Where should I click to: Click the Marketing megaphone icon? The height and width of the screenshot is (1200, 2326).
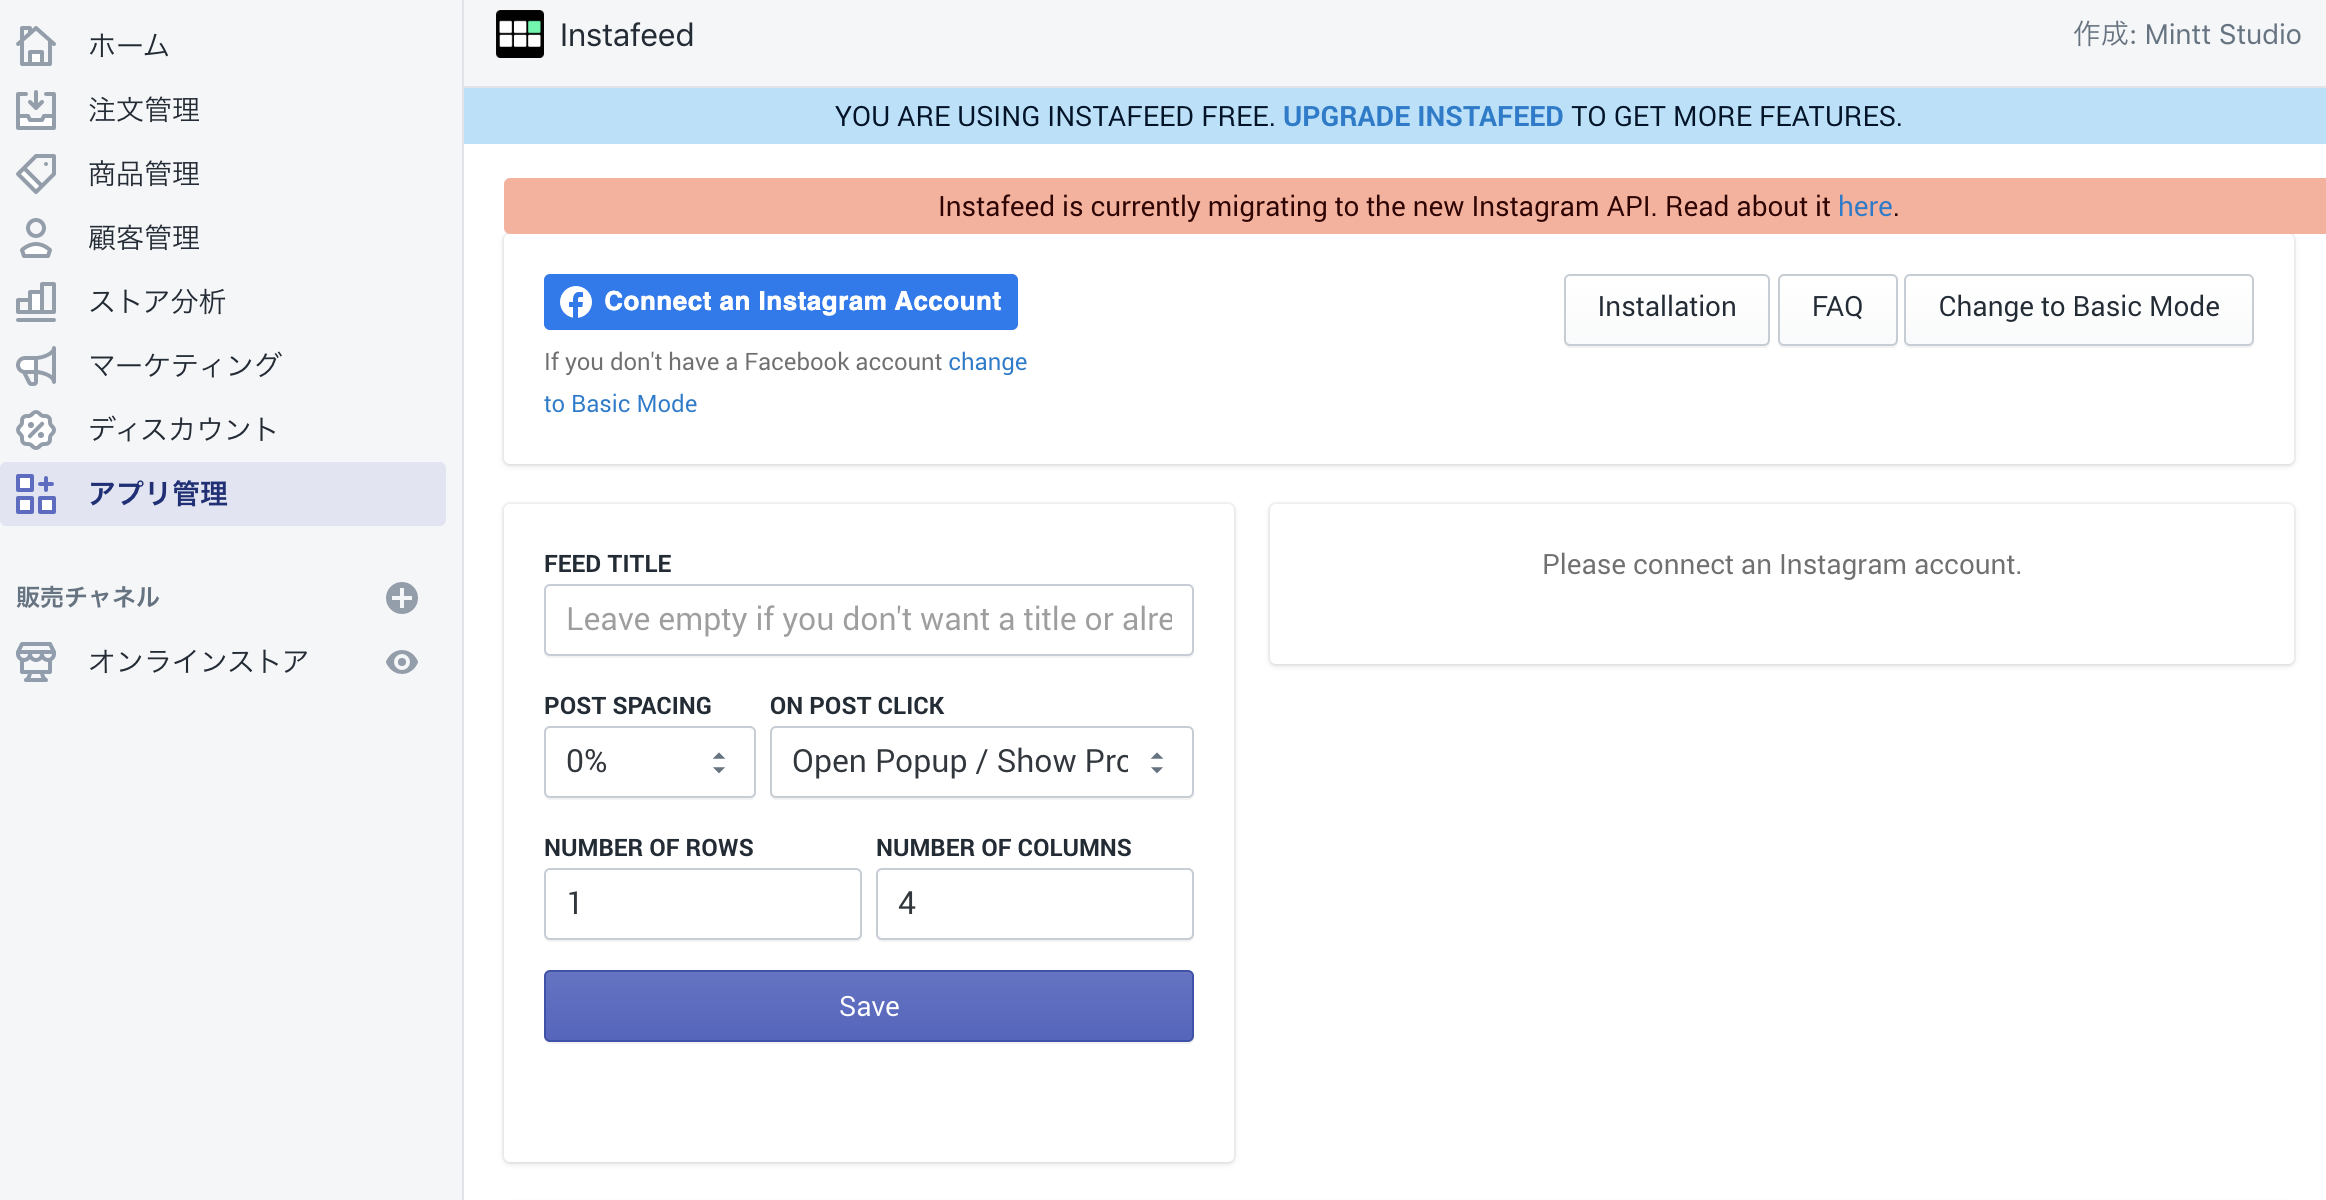coord(36,366)
